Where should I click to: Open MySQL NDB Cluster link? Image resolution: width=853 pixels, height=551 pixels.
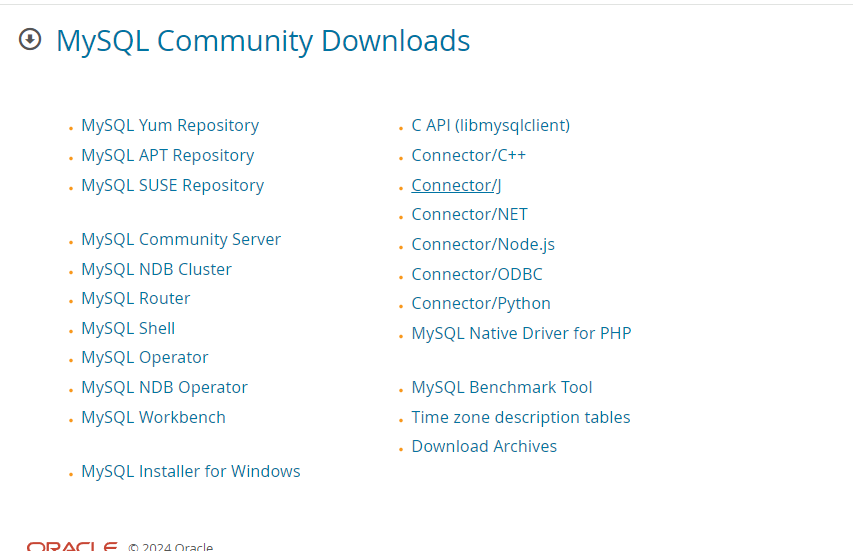pos(157,269)
